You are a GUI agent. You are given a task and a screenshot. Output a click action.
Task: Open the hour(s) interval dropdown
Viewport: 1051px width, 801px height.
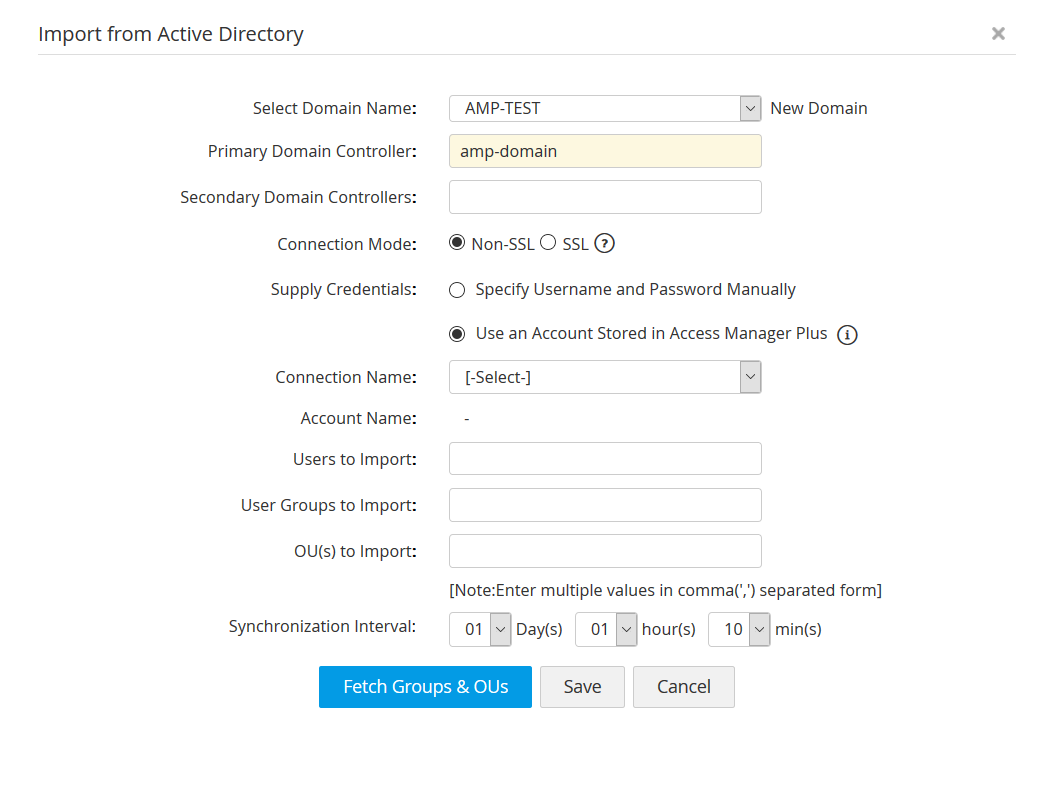606,630
